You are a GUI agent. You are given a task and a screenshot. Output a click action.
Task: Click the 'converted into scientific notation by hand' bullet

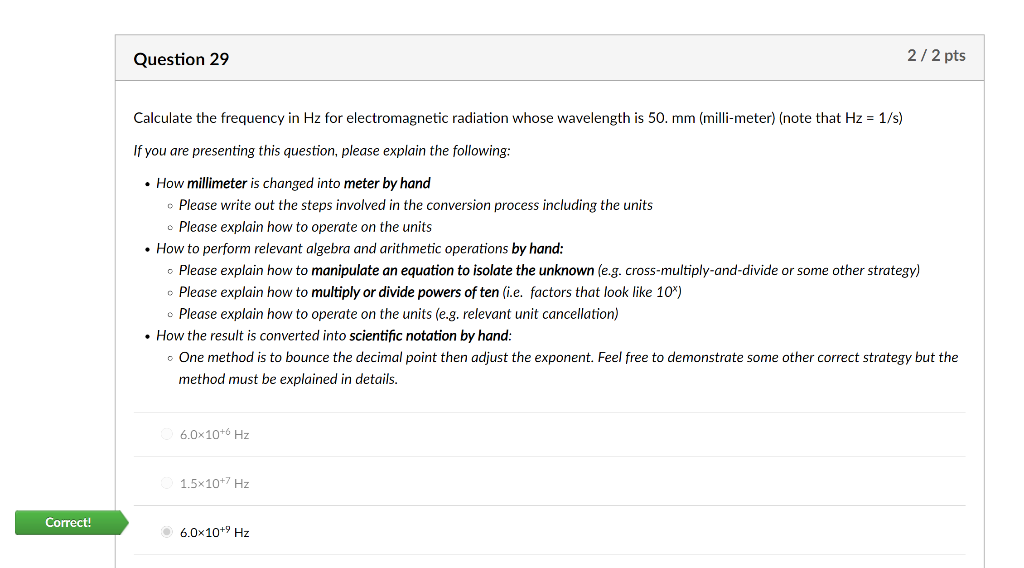[x=334, y=336]
